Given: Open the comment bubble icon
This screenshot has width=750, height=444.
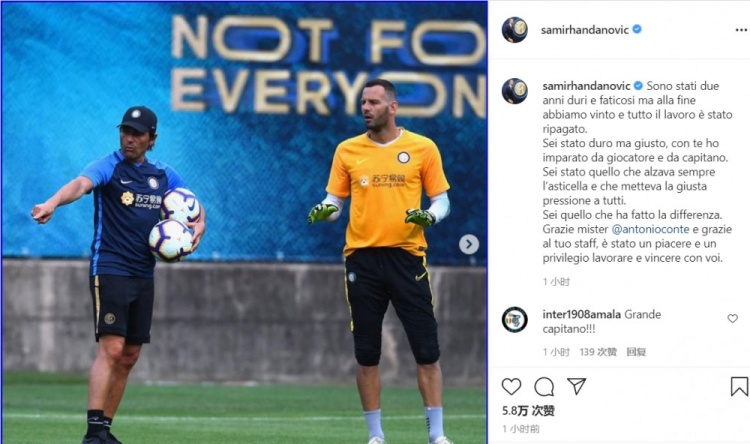Looking at the screenshot, I should 544,387.
